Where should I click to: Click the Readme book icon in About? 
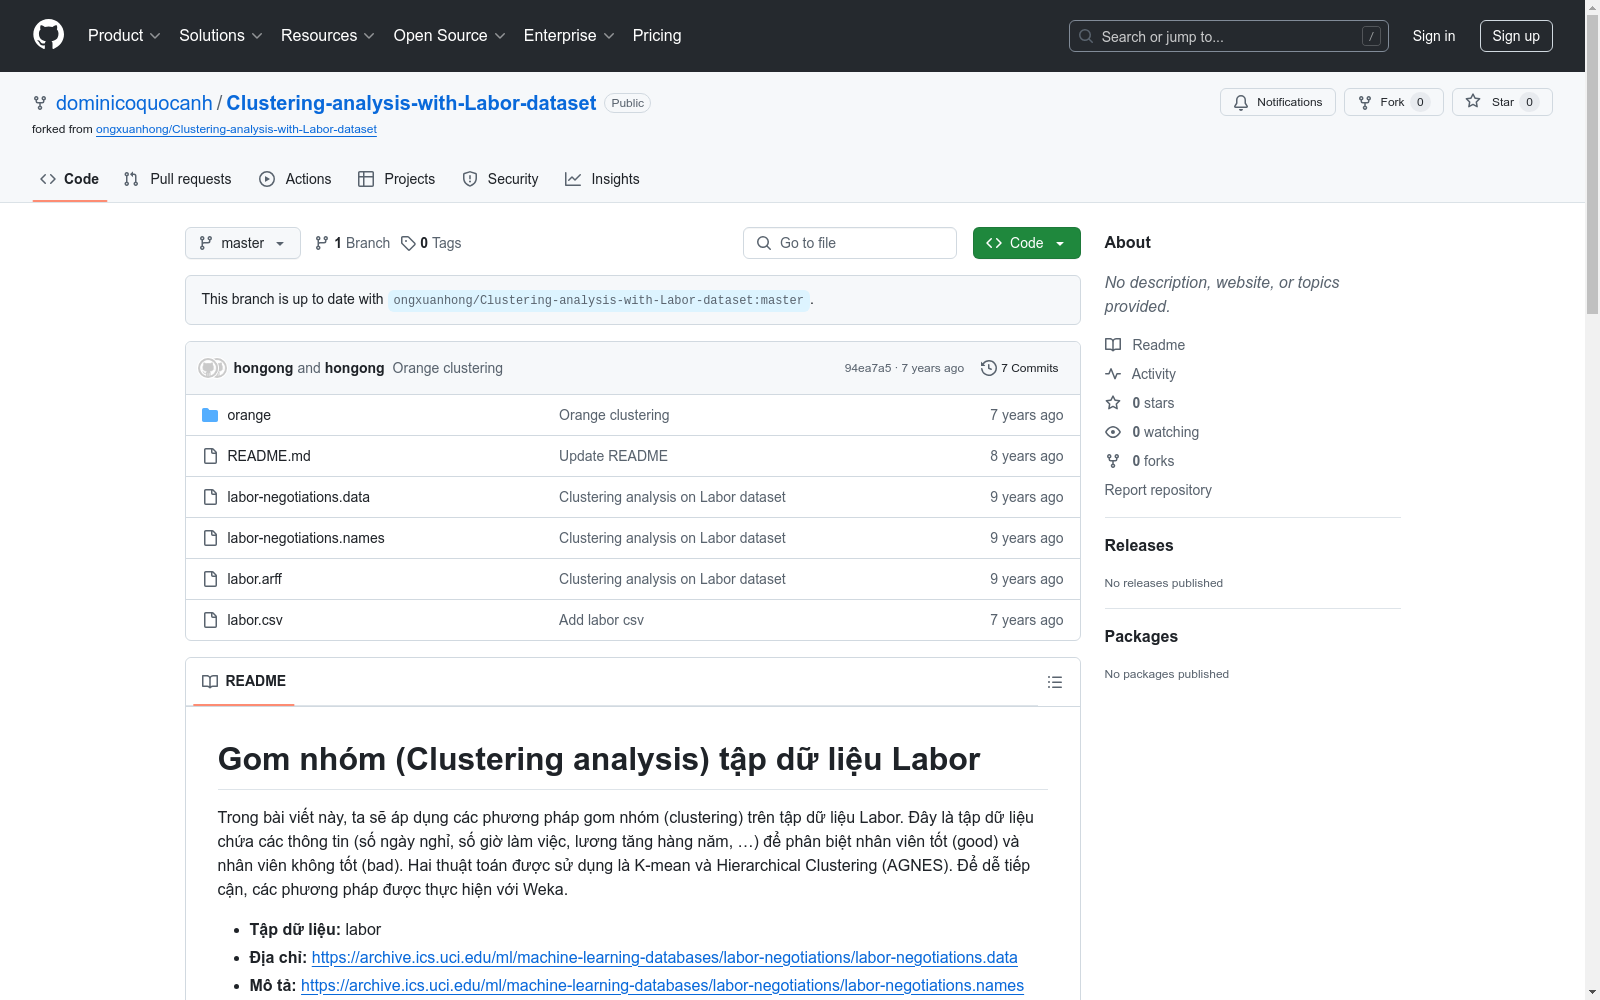tap(1113, 345)
